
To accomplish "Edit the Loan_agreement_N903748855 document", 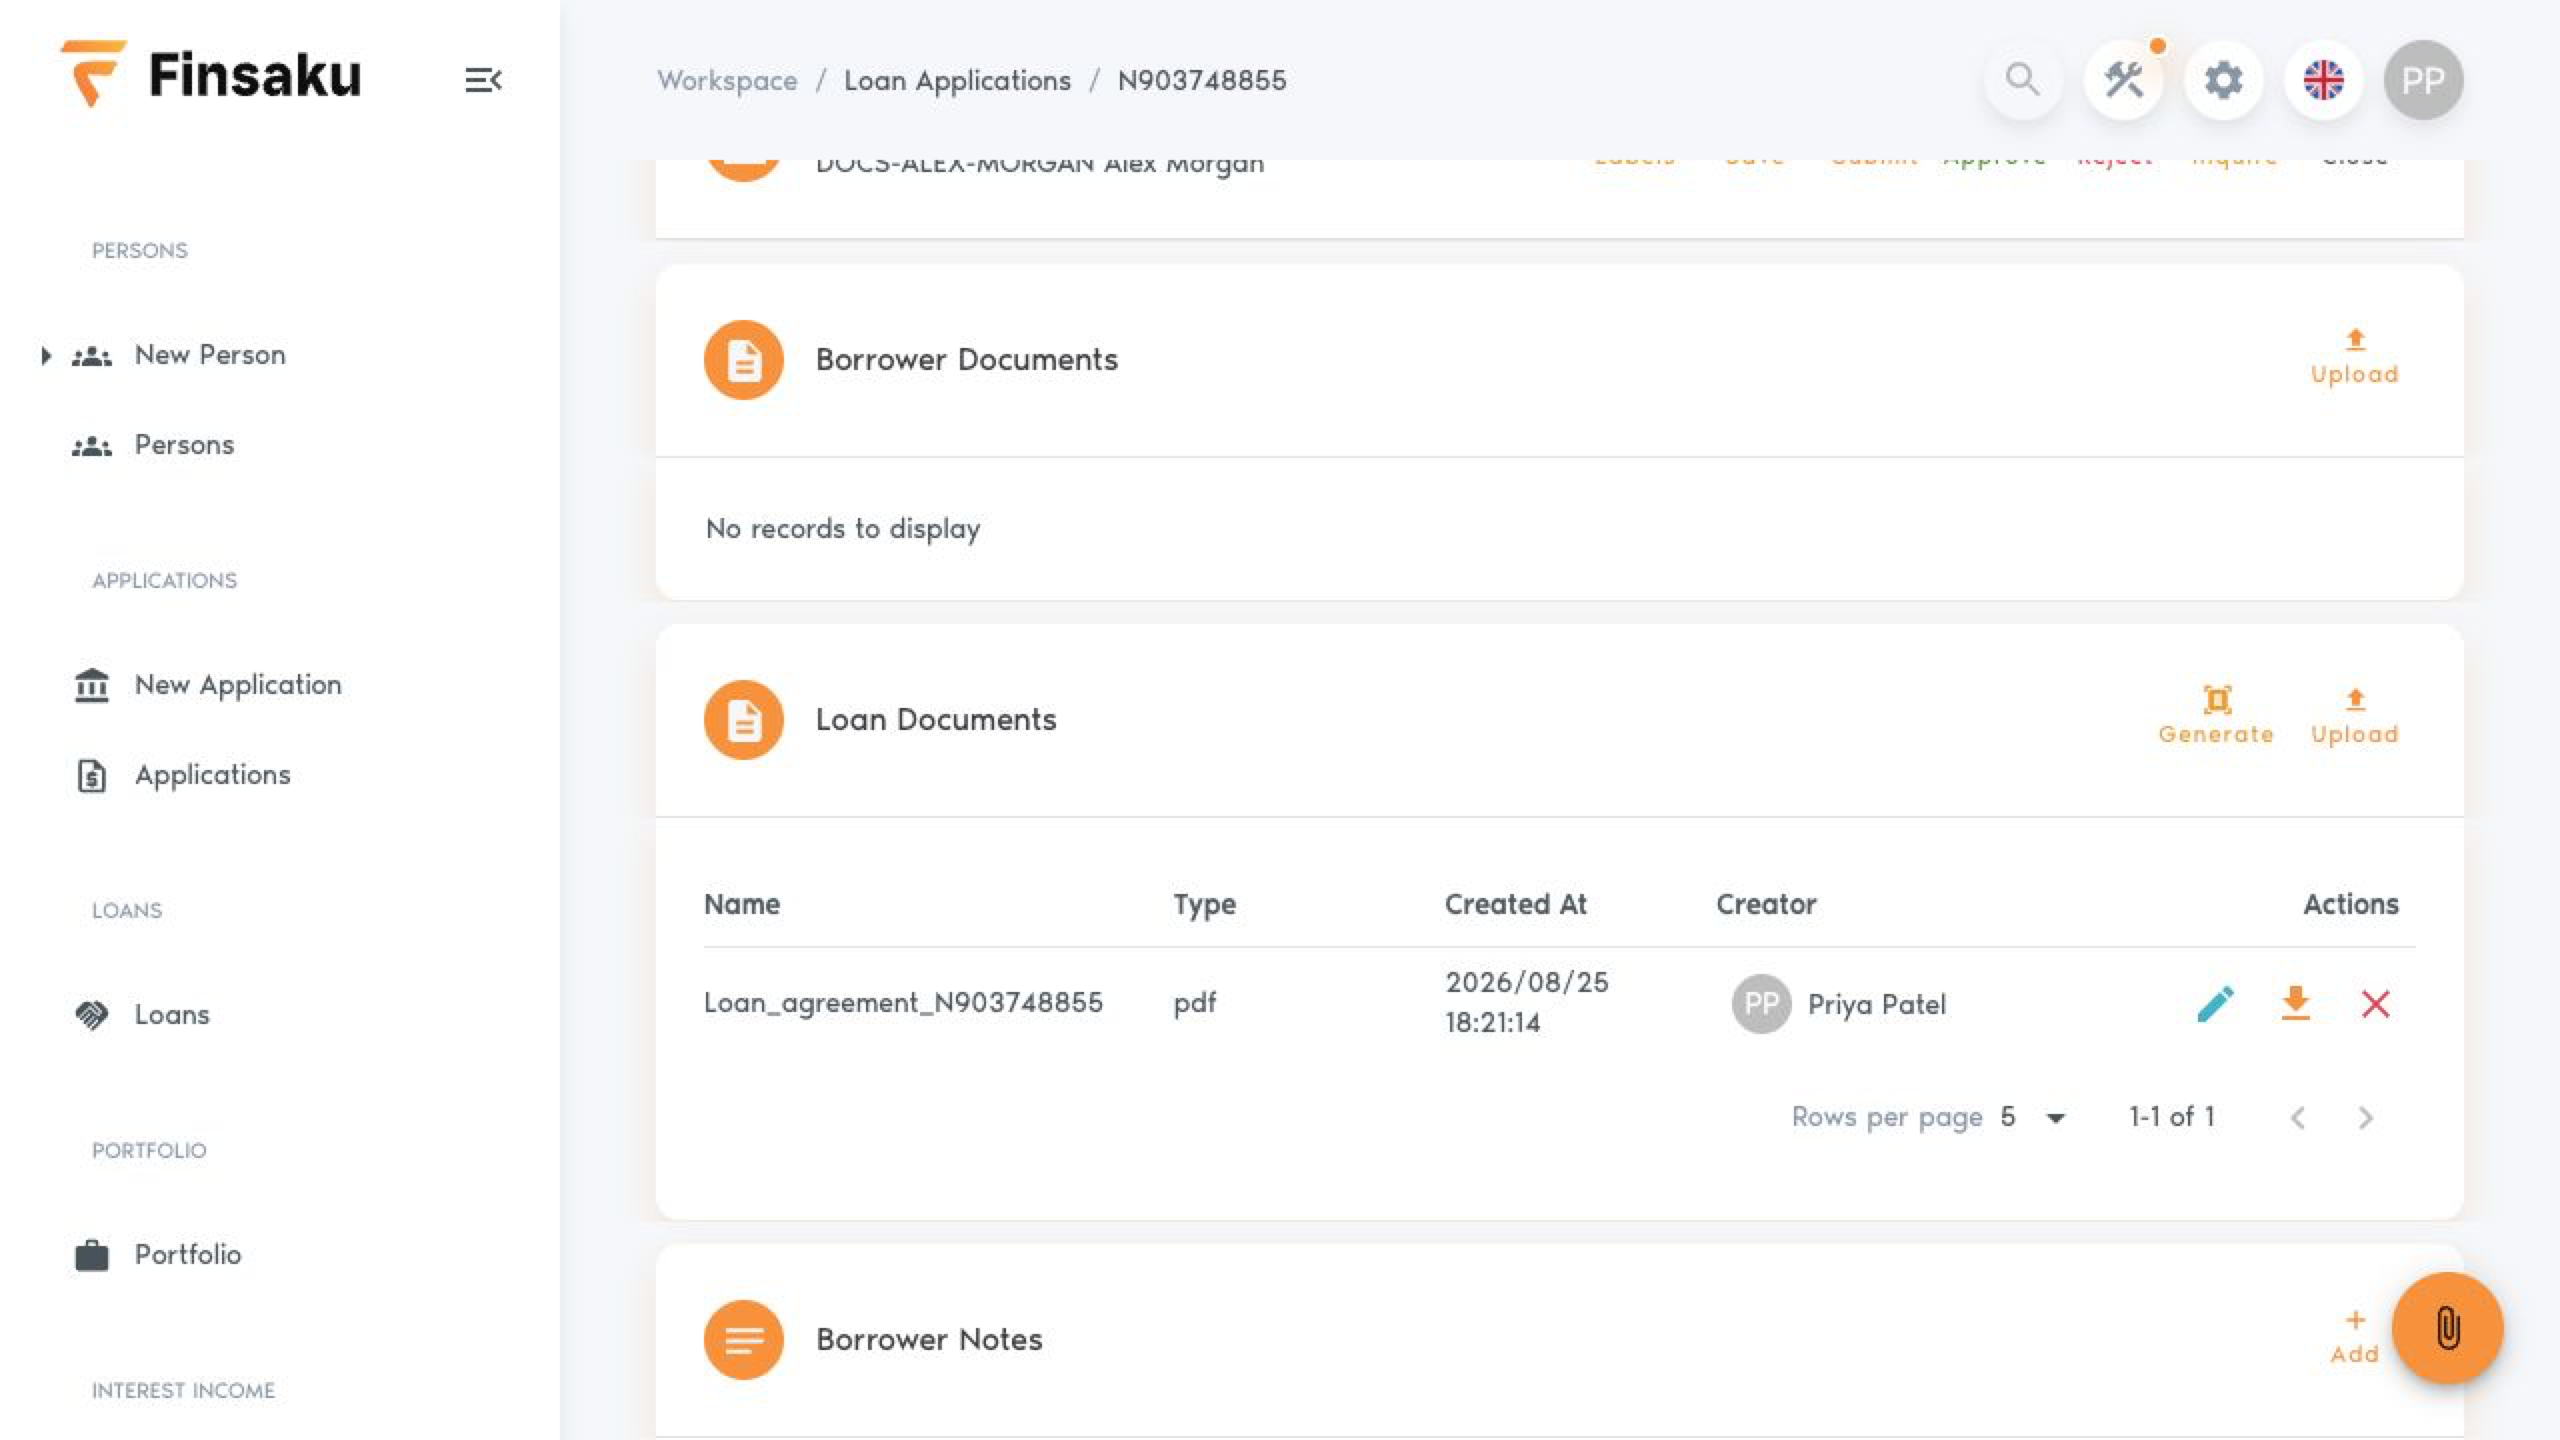I will tap(2215, 1003).
